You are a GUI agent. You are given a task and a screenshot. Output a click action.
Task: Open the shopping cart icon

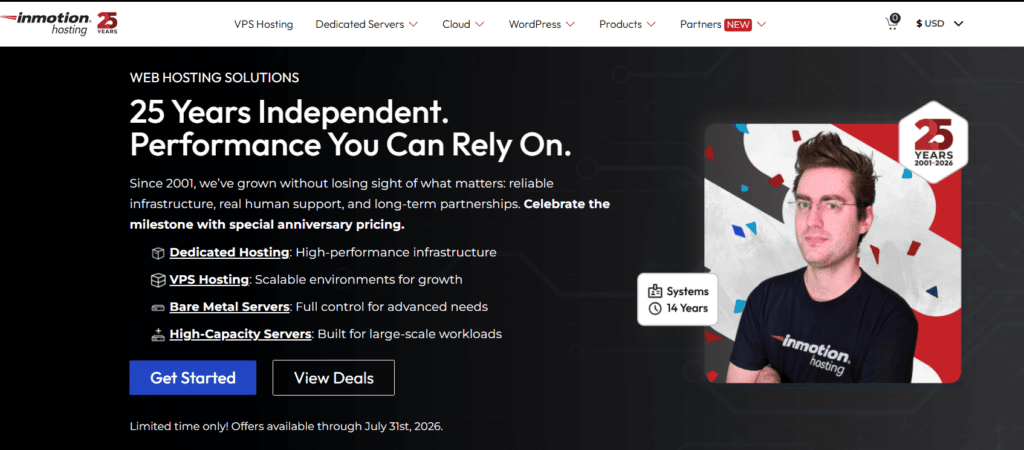click(892, 22)
